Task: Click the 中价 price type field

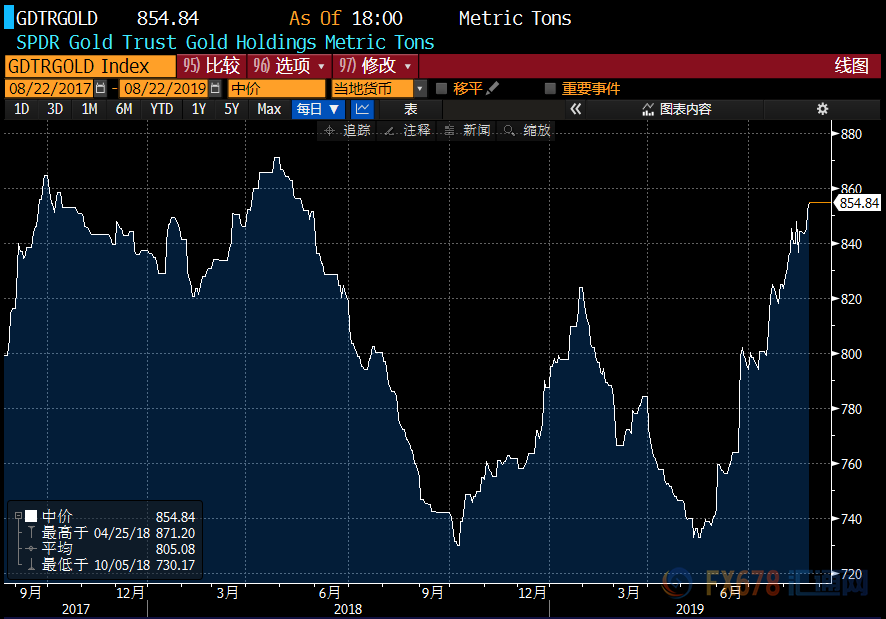Action: point(277,88)
